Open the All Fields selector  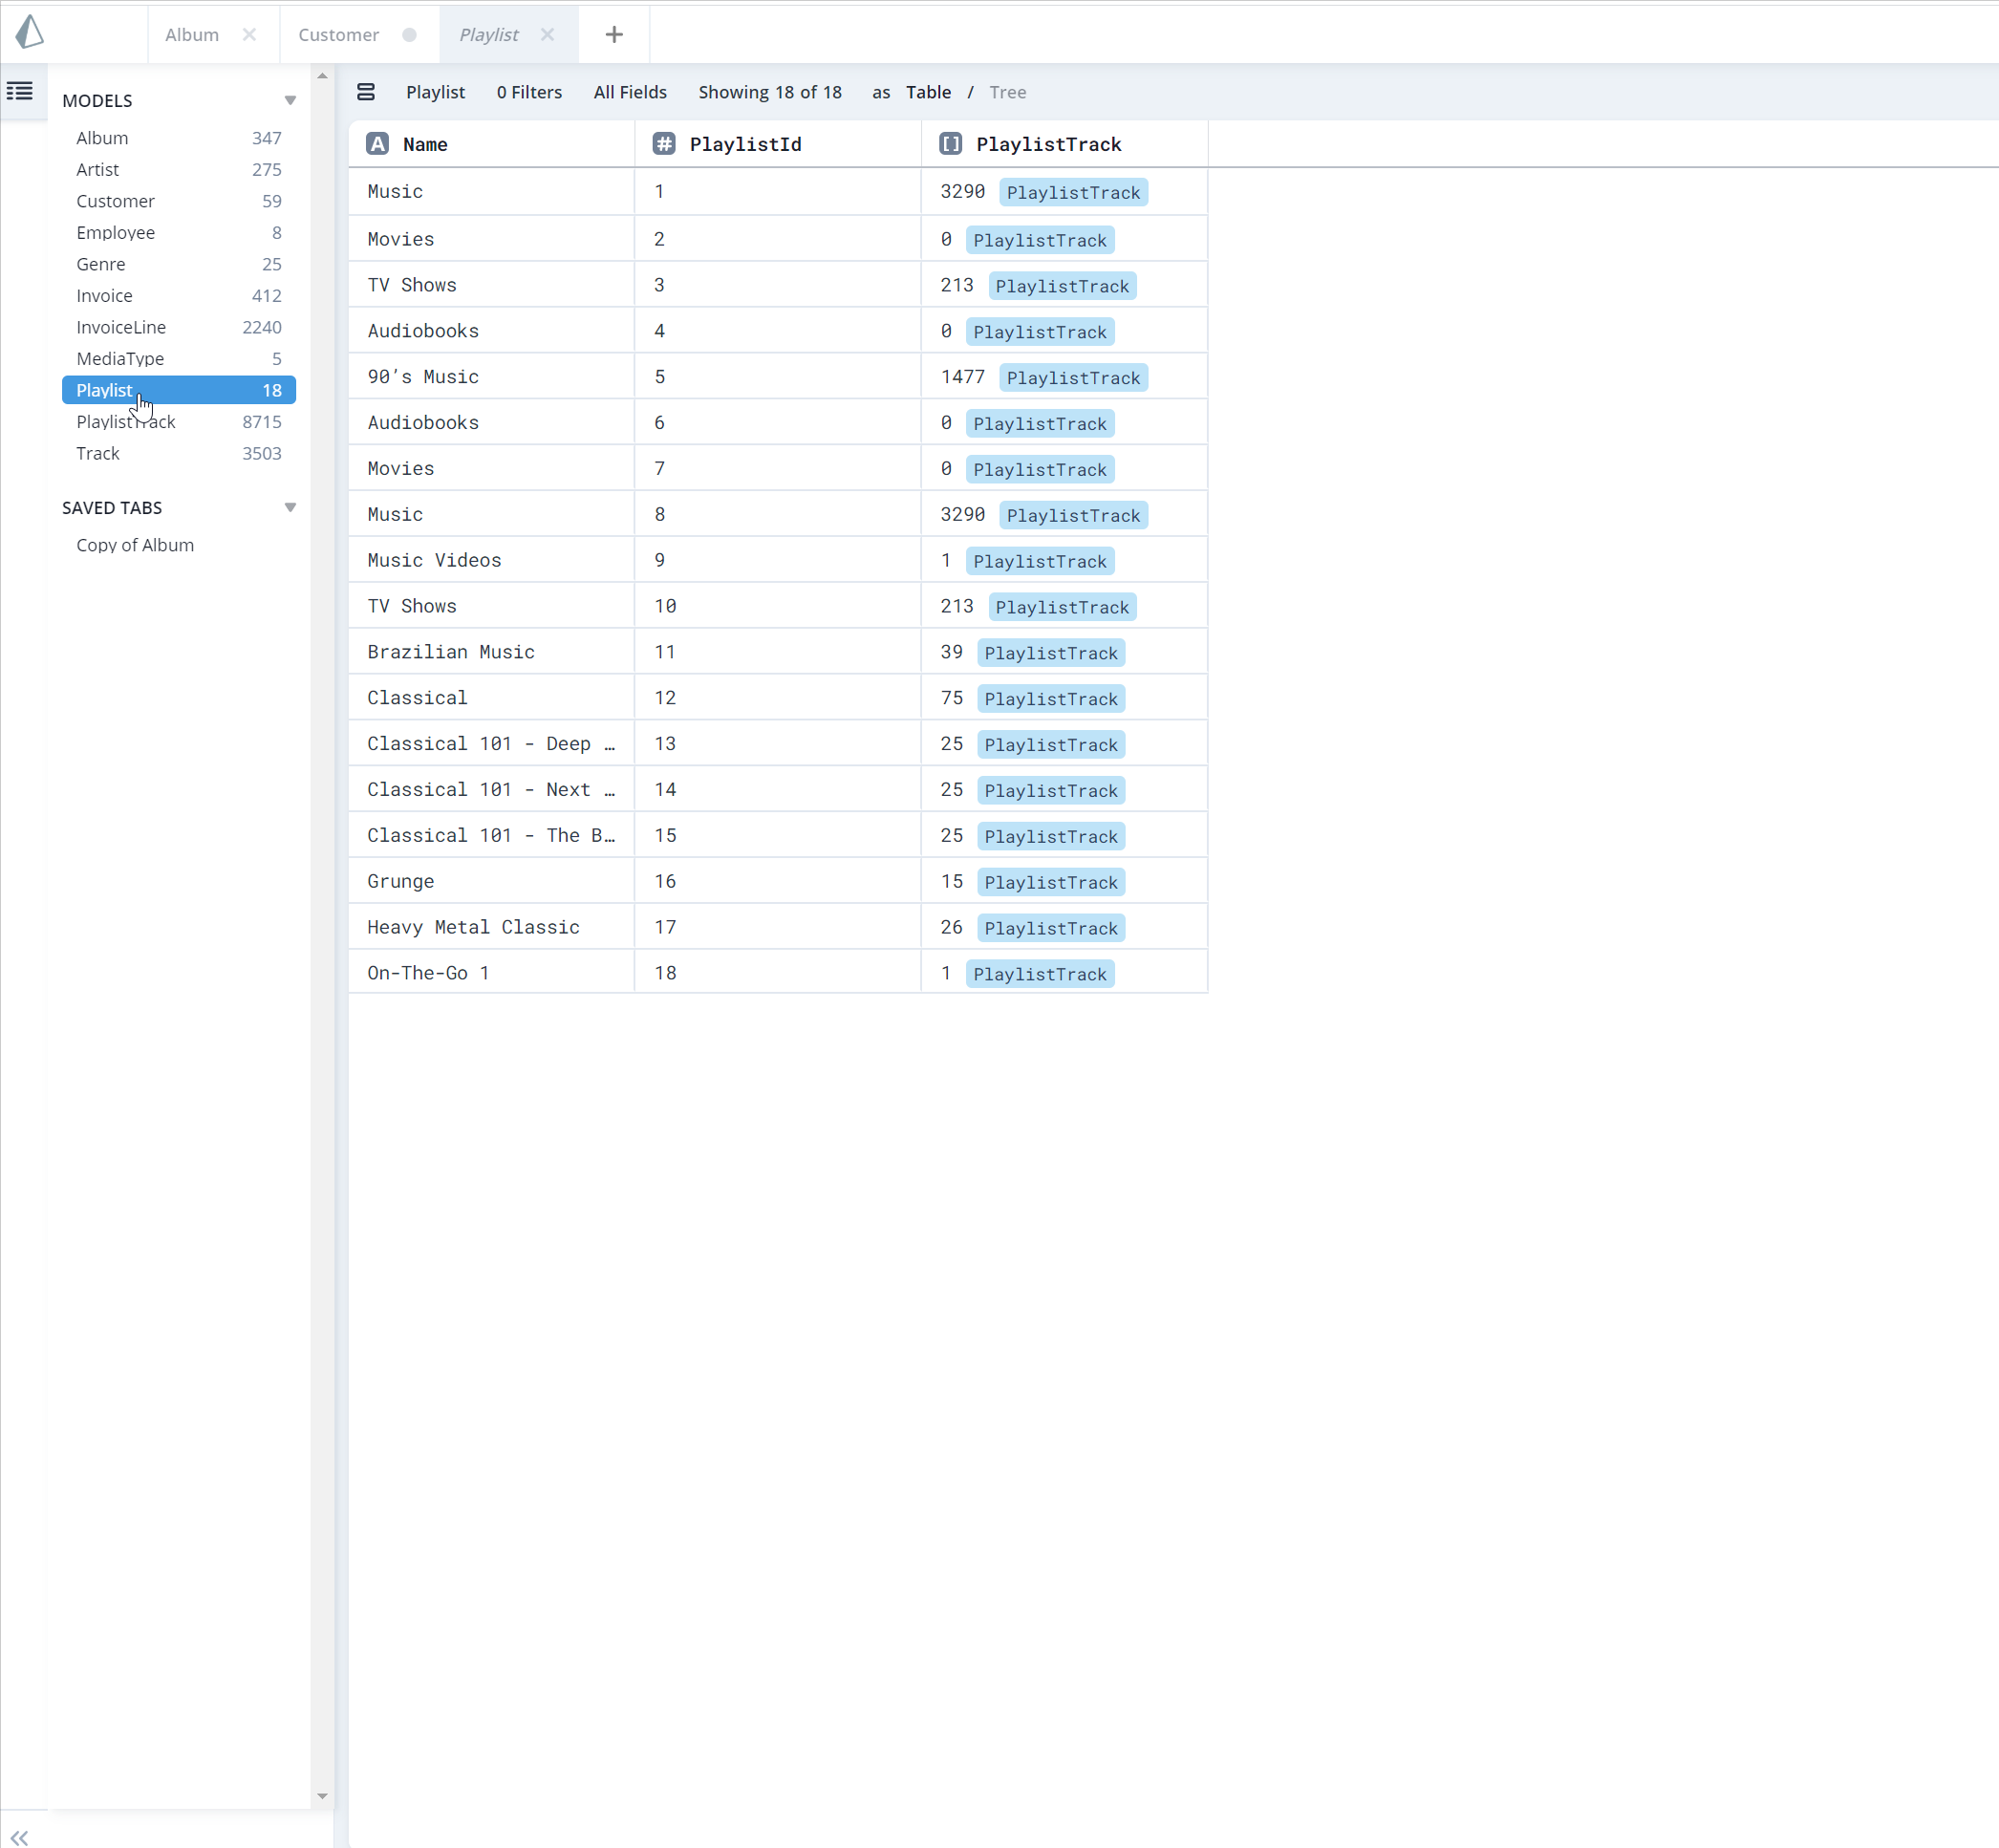pos(629,91)
